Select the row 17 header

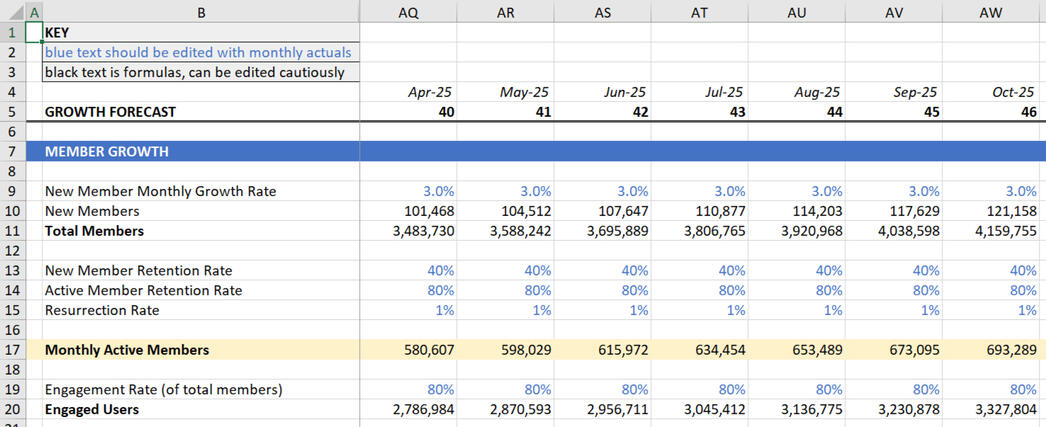pyautogui.click(x=12, y=350)
